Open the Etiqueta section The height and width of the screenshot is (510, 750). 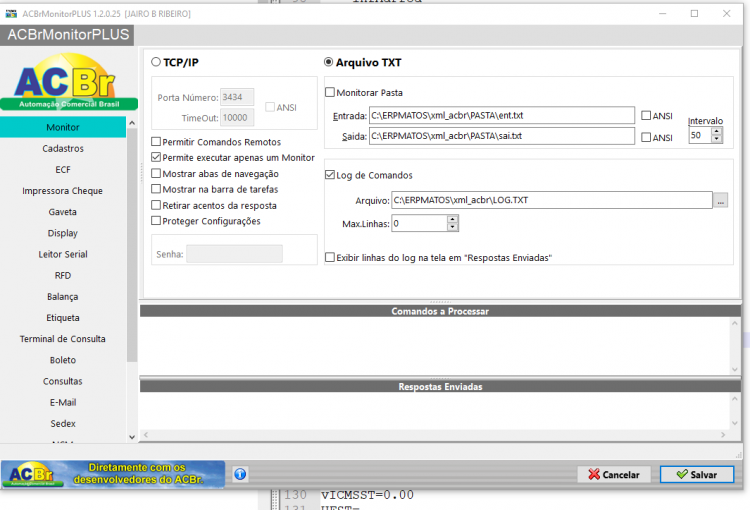tap(63, 318)
